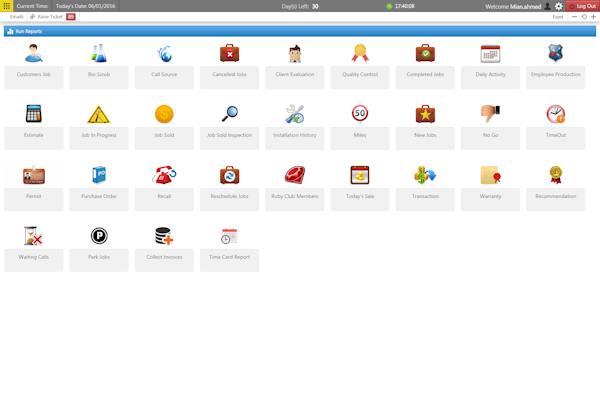The height and width of the screenshot is (396, 600).
Task: Select the Daily Activity calendar icon
Action: pyautogui.click(x=491, y=54)
